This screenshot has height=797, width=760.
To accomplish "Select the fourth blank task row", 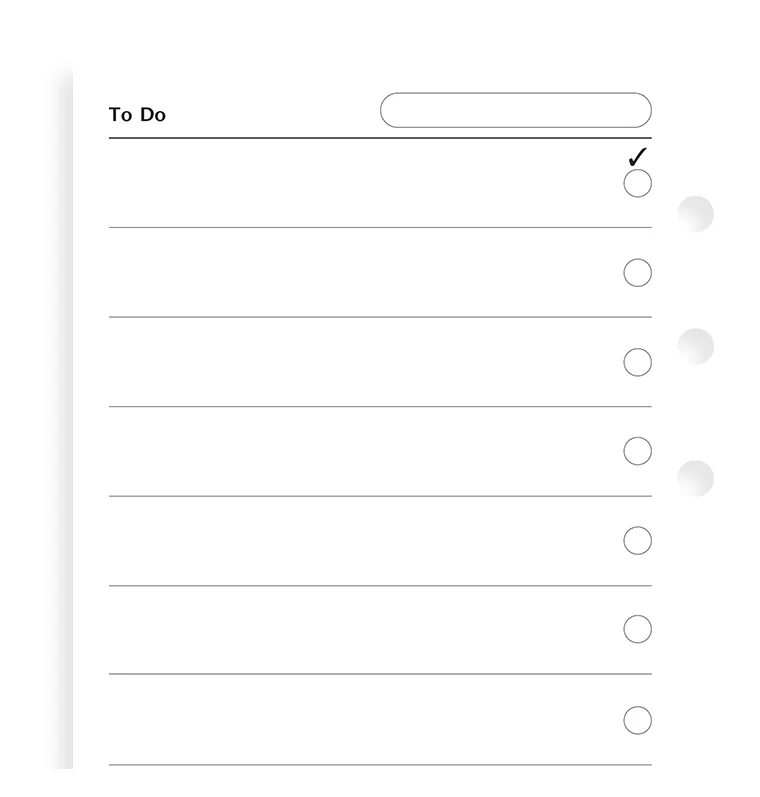I will coord(360,451).
